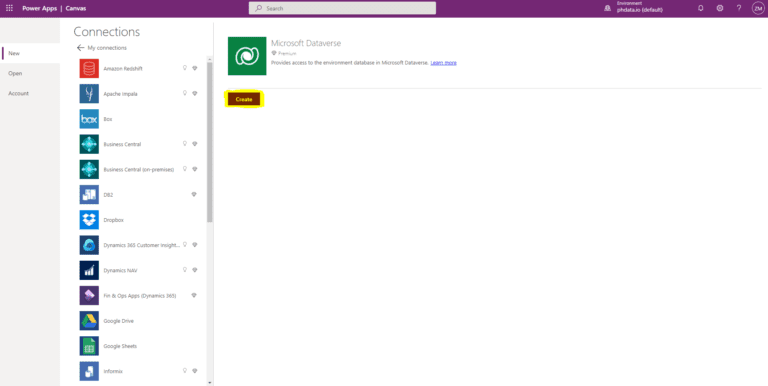The width and height of the screenshot is (768, 386).
Task: Click the premium diamond icon beside DB2
Action: 194,194
